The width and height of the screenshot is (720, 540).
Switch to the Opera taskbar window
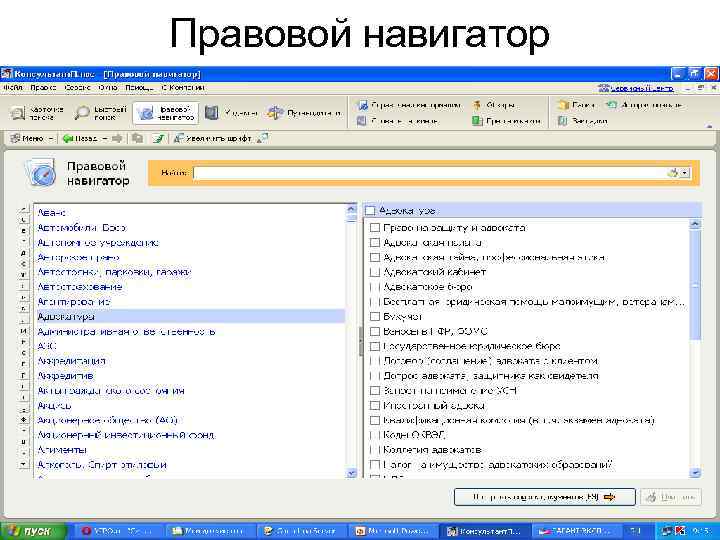click(x=116, y=531)
